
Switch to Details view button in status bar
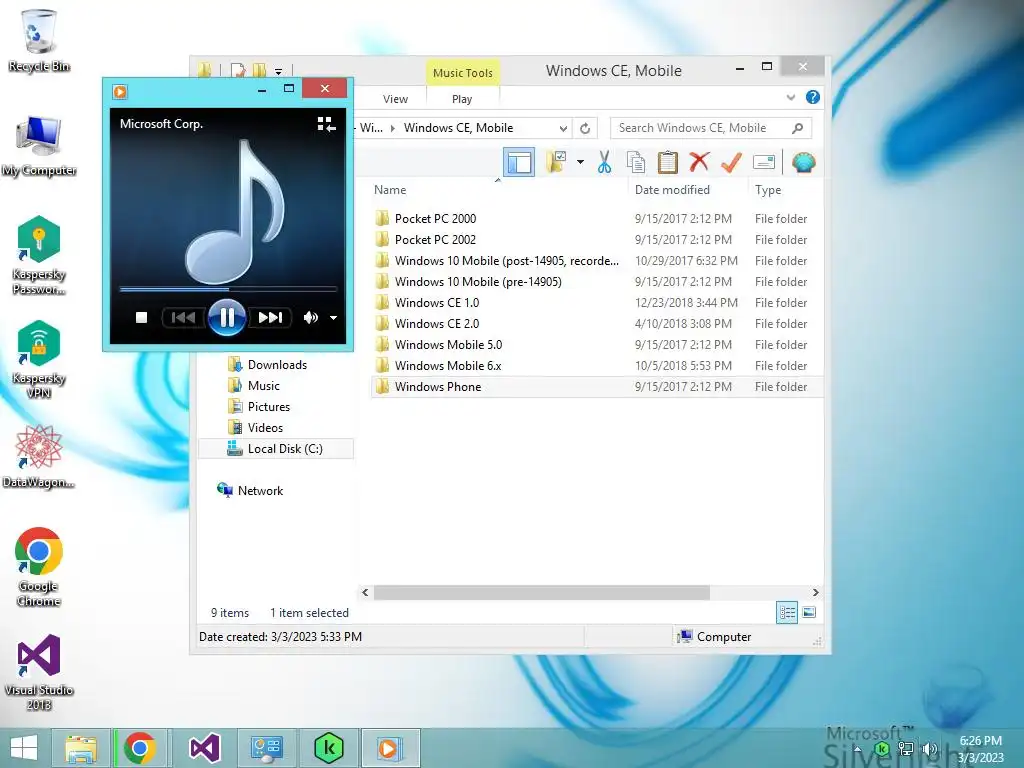[x=787, y=612]
